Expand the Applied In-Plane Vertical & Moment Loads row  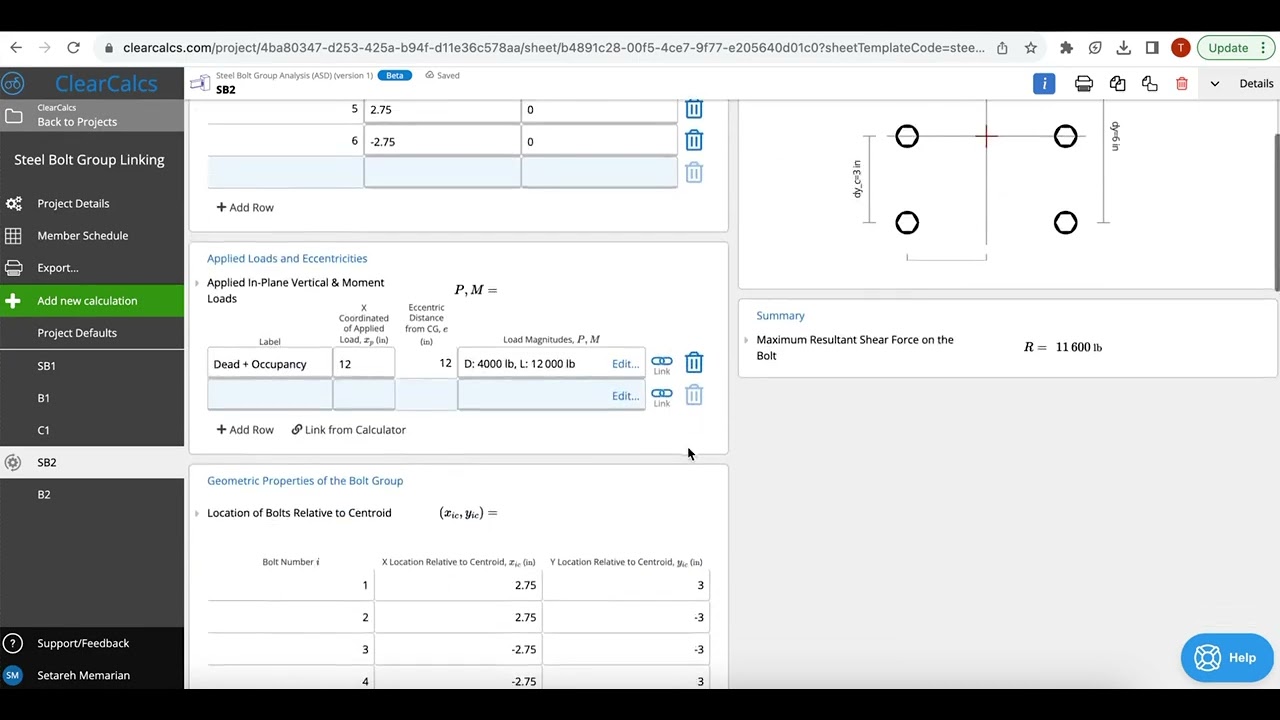pos(197,283)
